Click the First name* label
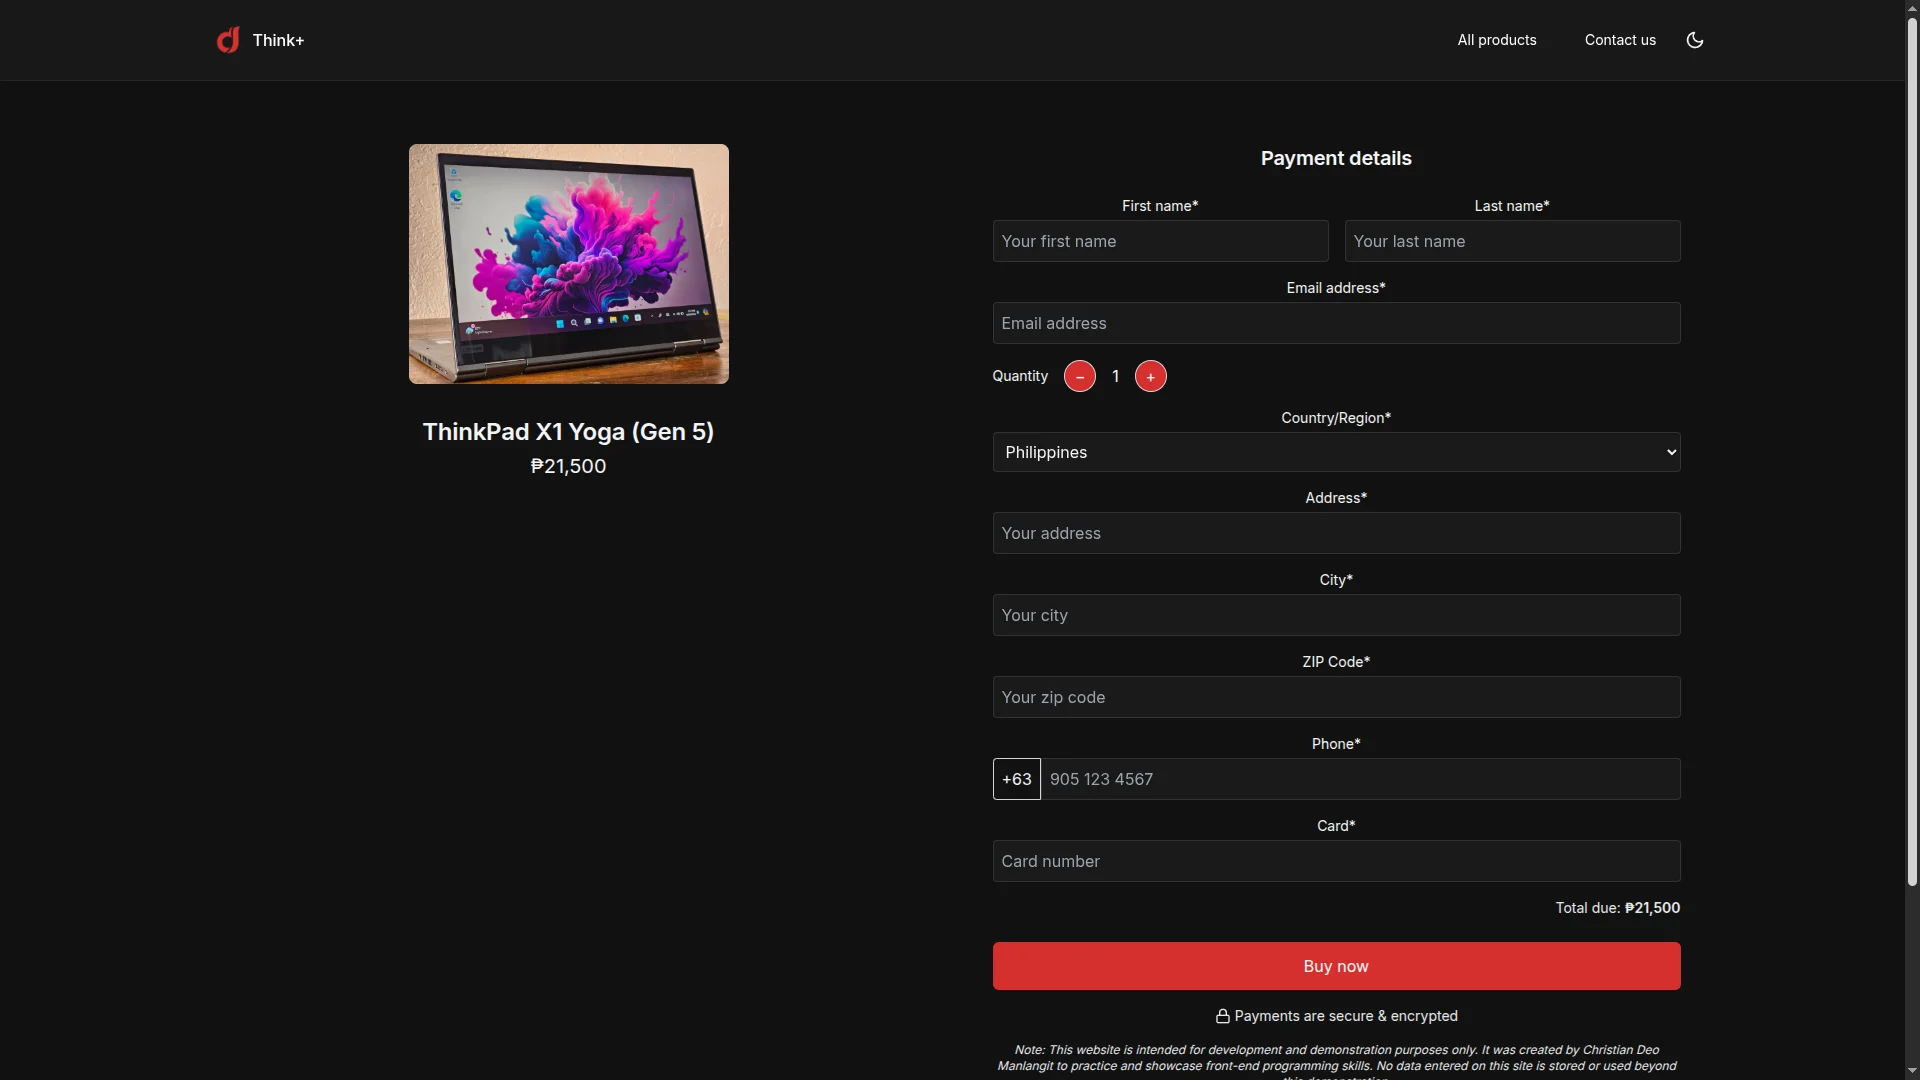 (x=1160, y=206)
